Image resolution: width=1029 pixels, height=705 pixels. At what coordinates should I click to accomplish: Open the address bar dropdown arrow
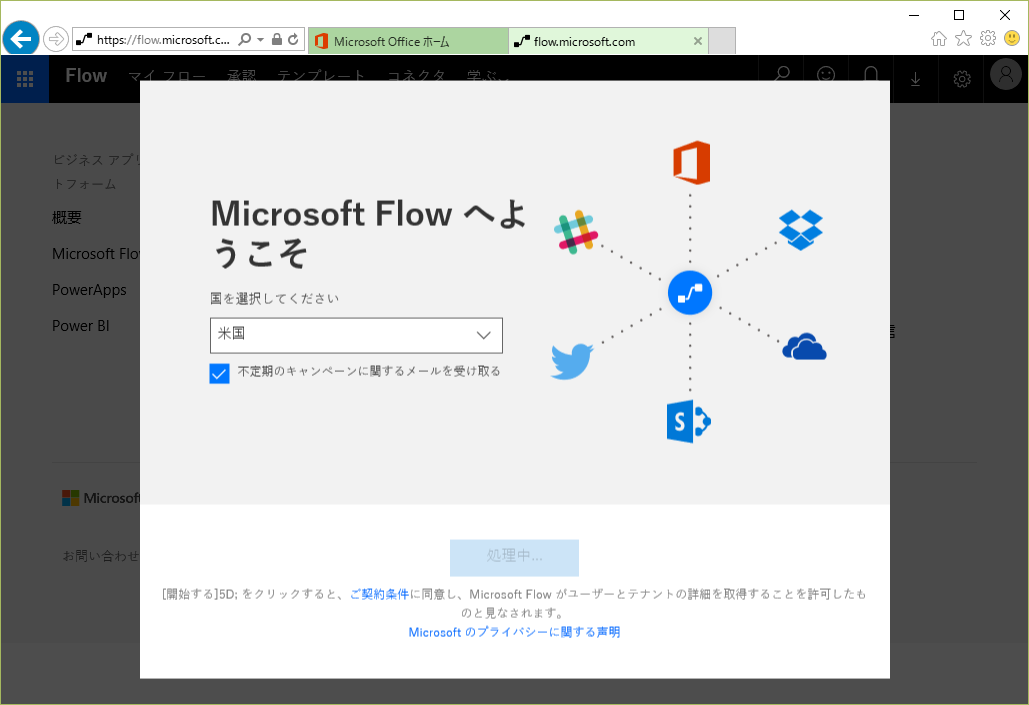pyautogui.click(x=261, y=39)
